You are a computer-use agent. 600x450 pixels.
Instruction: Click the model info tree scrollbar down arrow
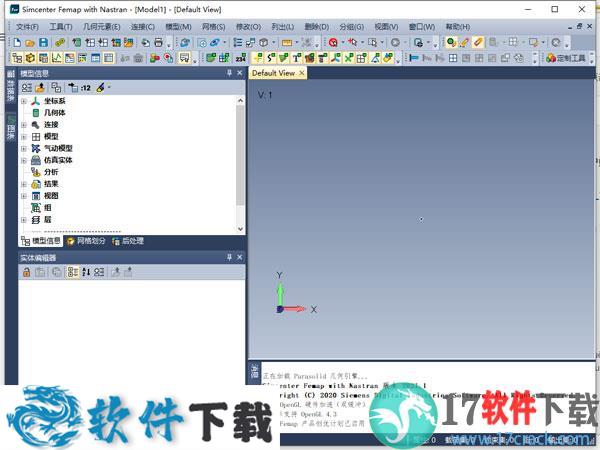pos(240,229)
